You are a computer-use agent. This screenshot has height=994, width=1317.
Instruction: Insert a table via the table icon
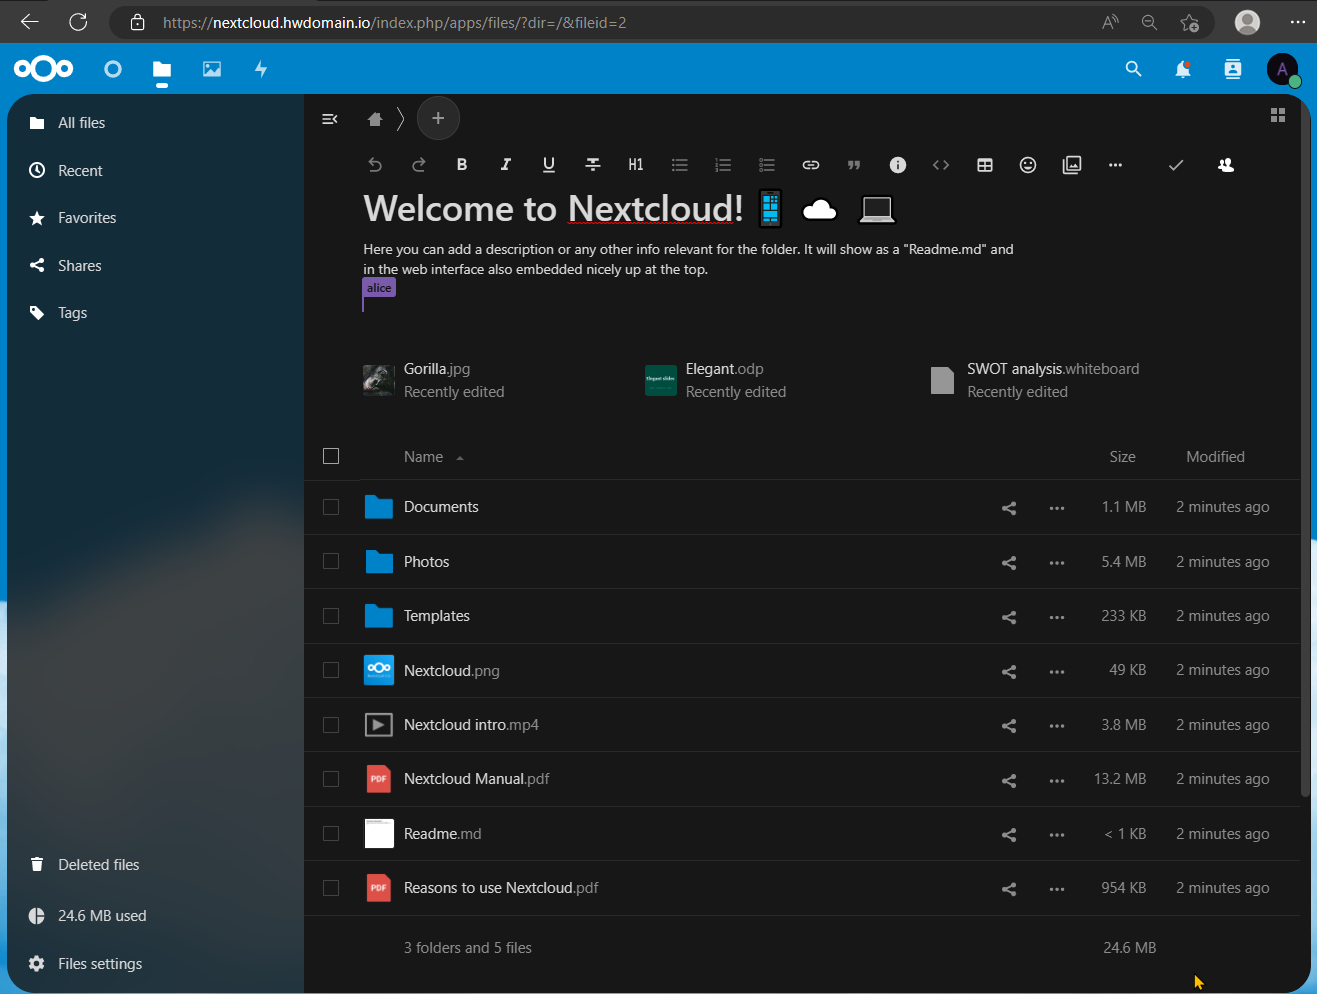[x=985, y=165]
